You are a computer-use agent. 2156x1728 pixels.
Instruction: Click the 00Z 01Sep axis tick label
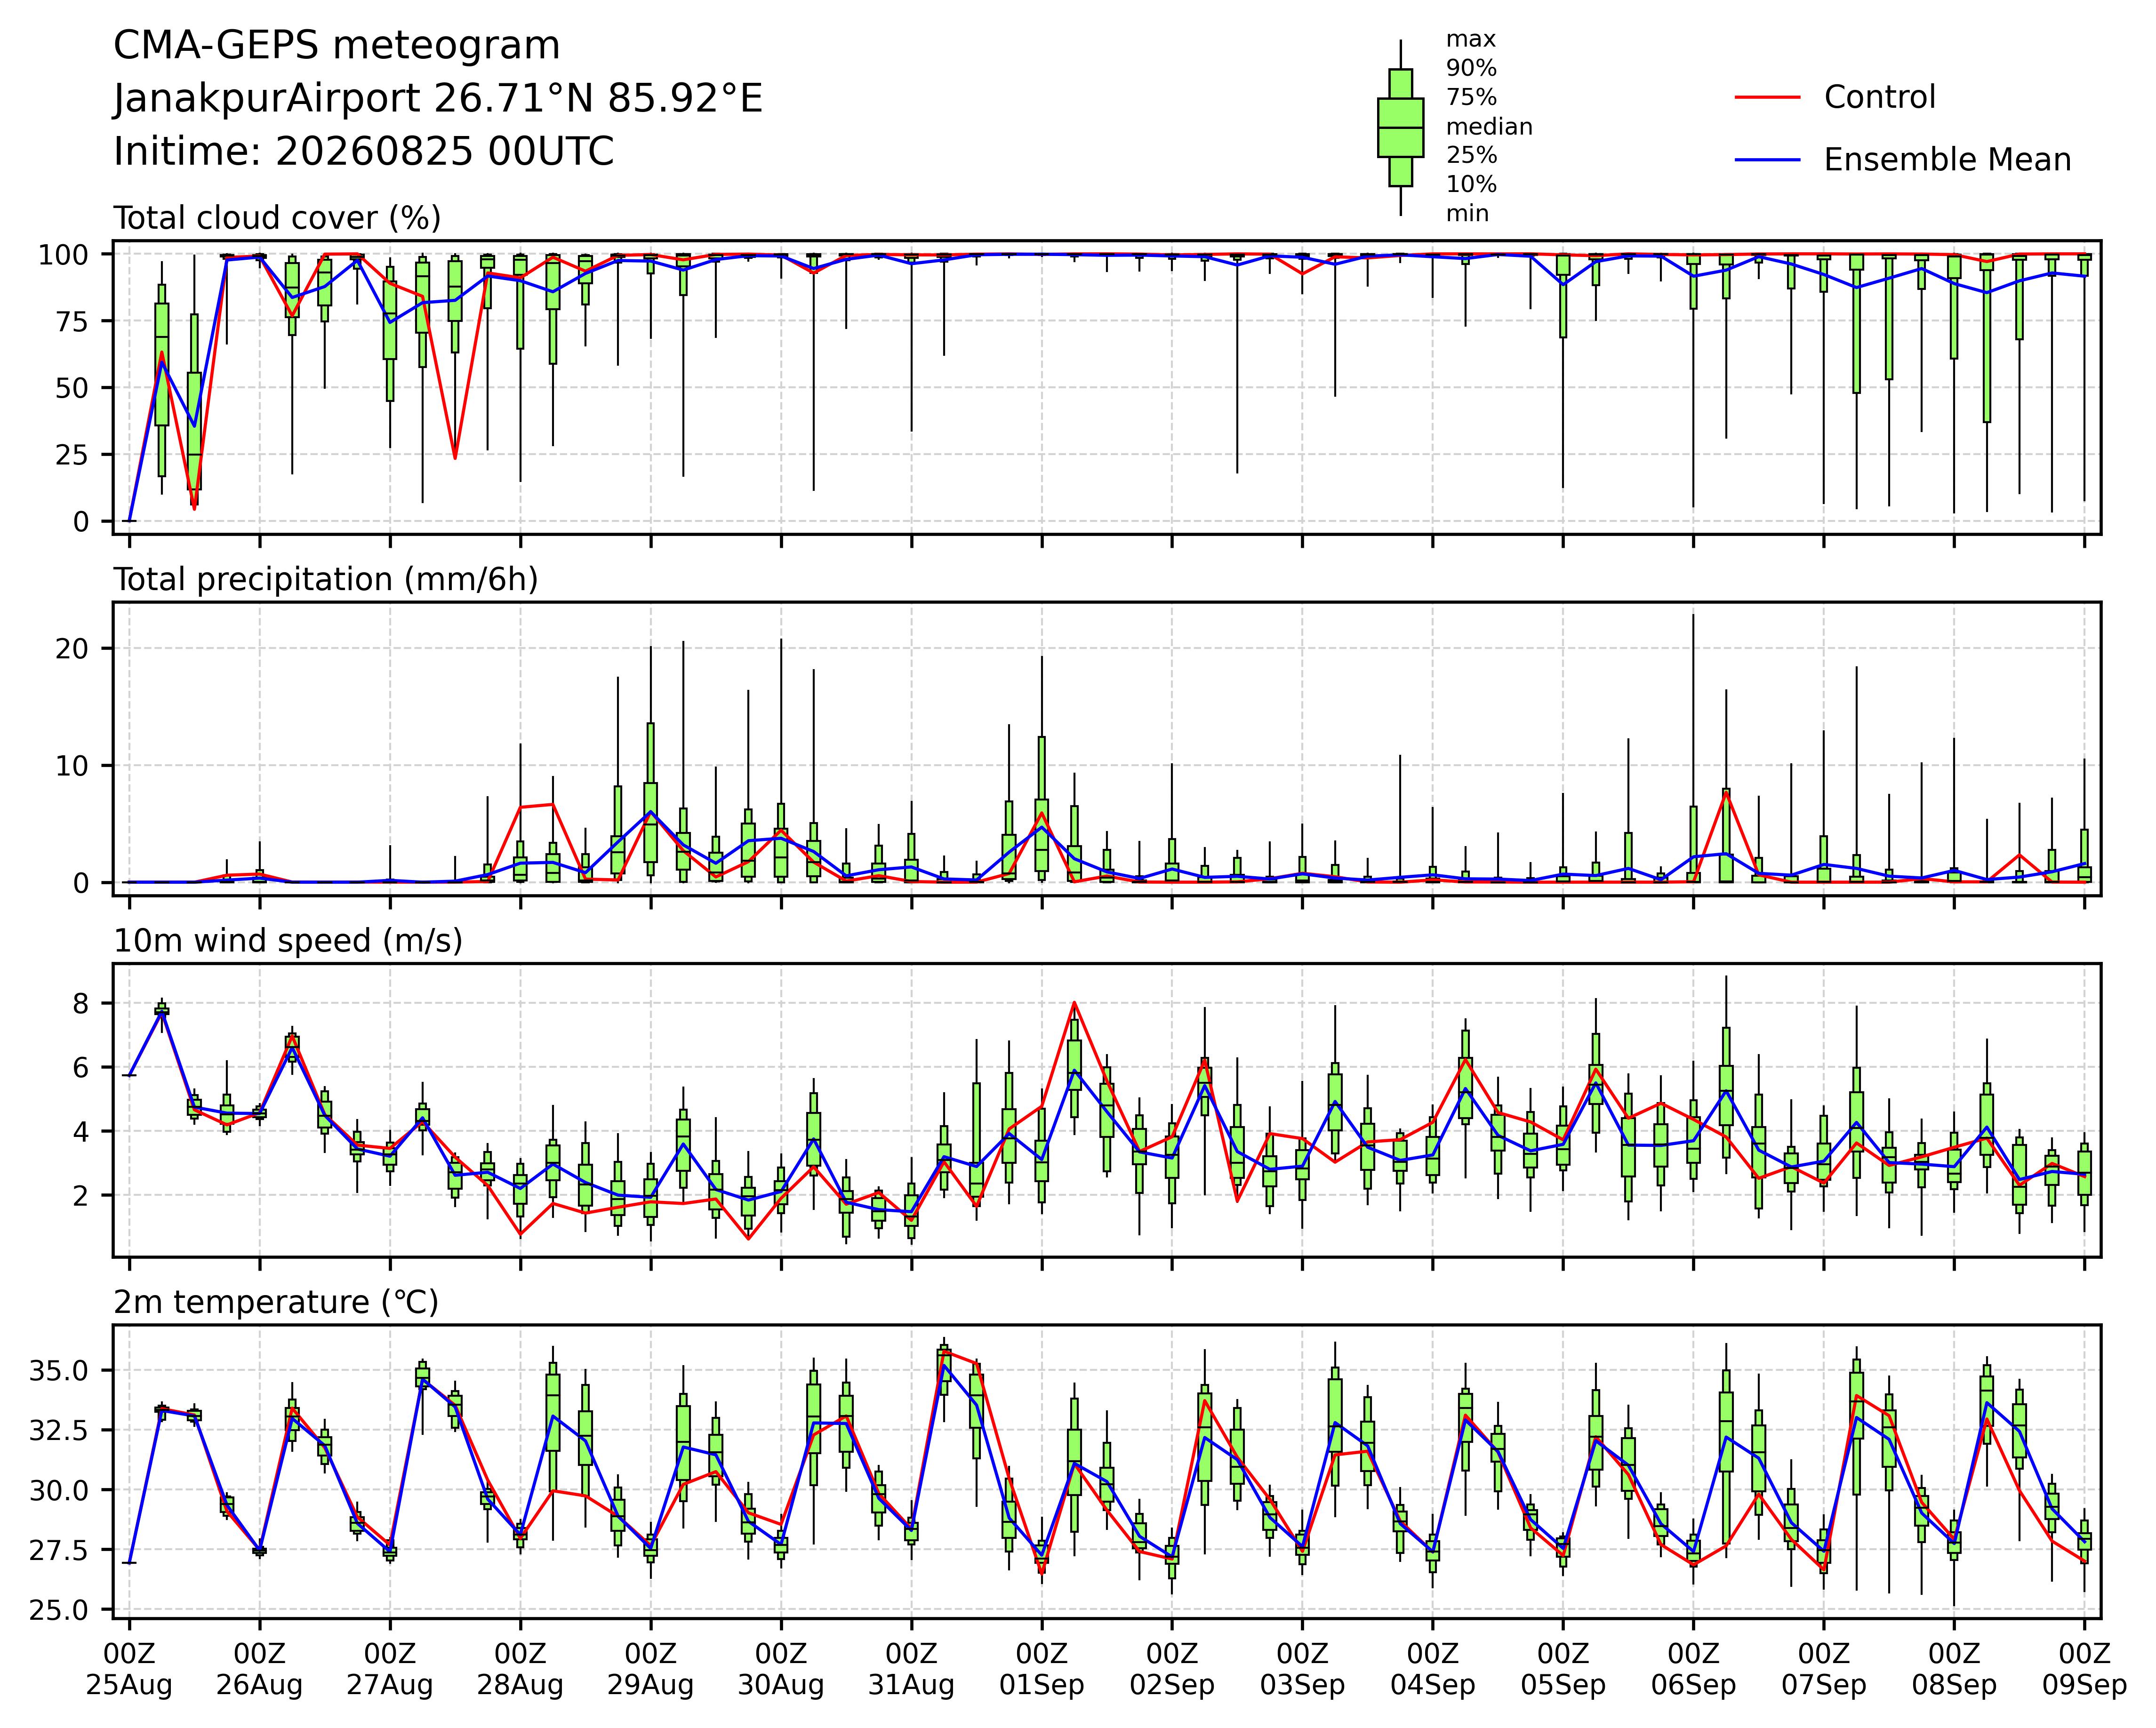coord(1042,1669)
